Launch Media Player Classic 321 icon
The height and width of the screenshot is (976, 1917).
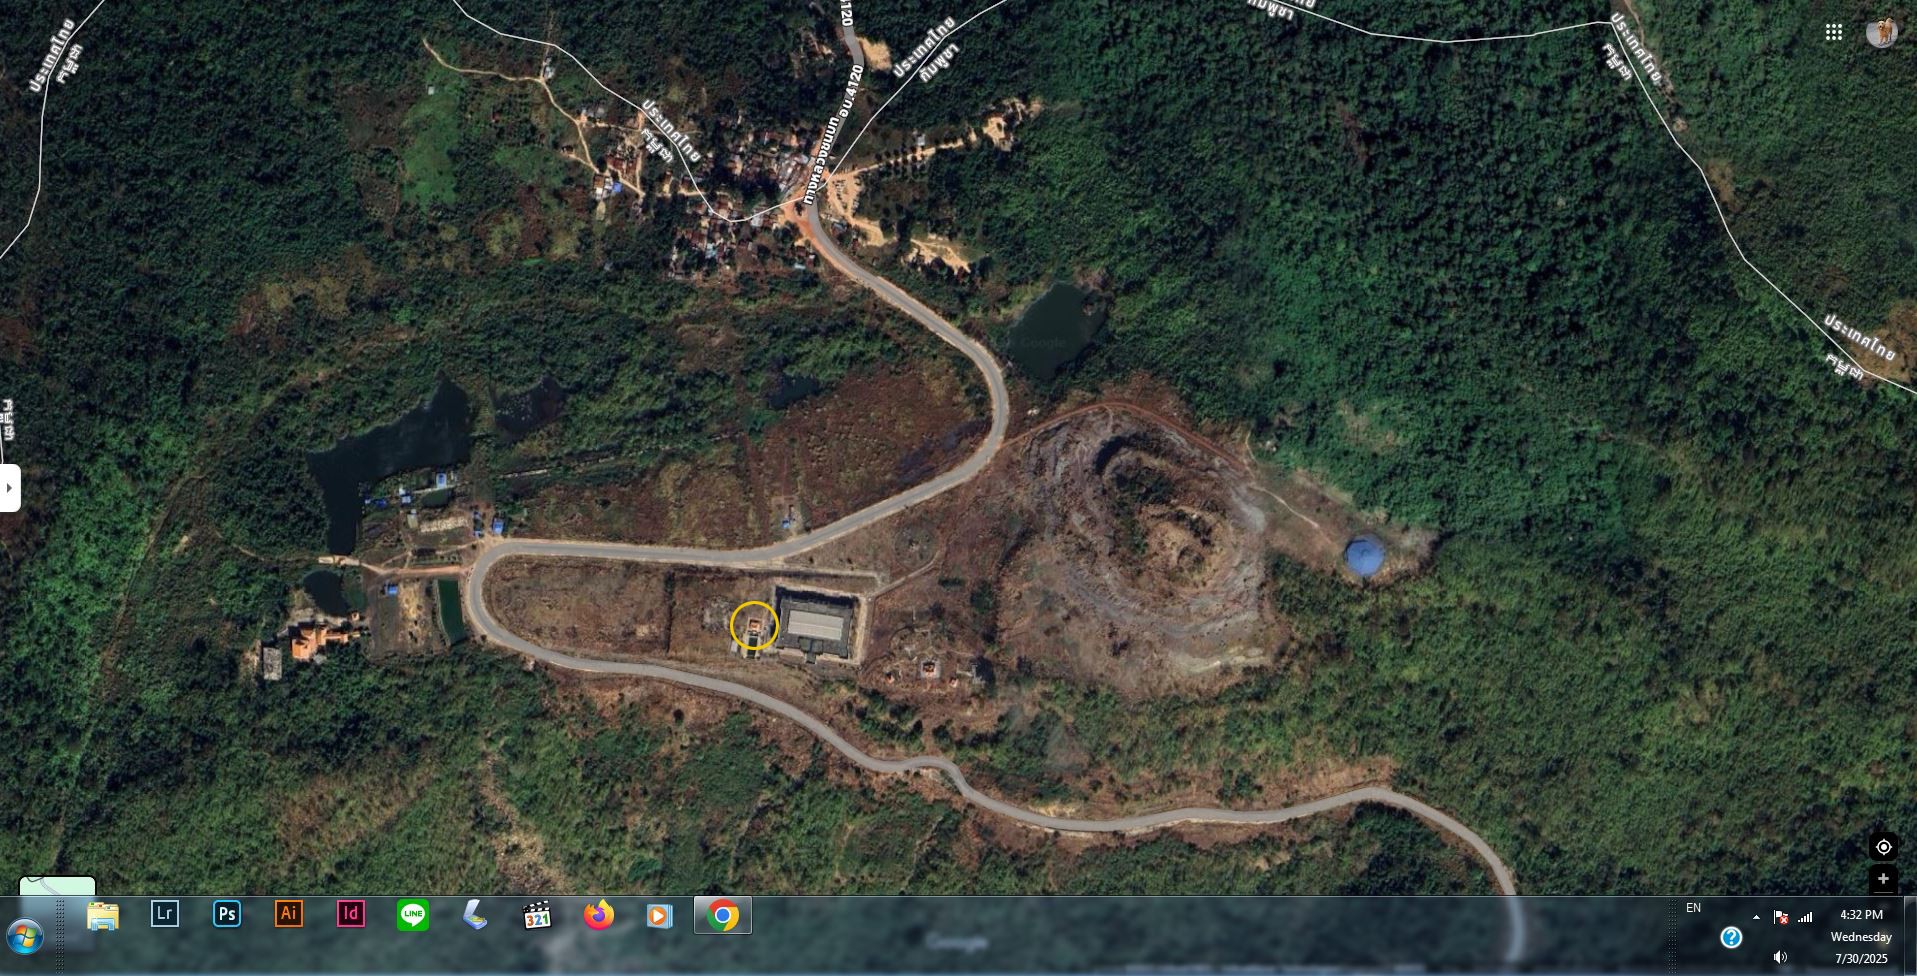point(537,915)
